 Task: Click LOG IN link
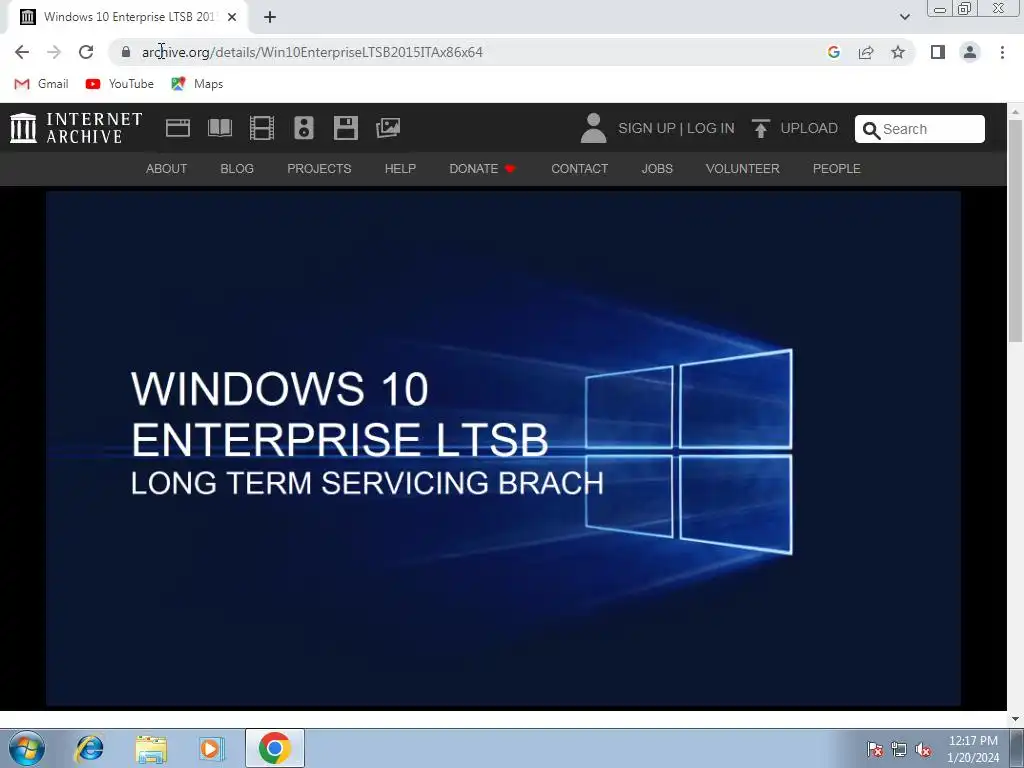point(711,128)
